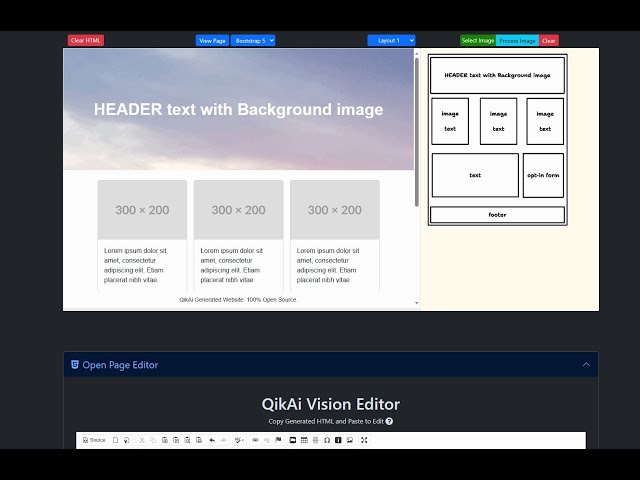Click the Lorem ipsum text in first card
Screen dimensions: 640x480
(x=135, y=265)
